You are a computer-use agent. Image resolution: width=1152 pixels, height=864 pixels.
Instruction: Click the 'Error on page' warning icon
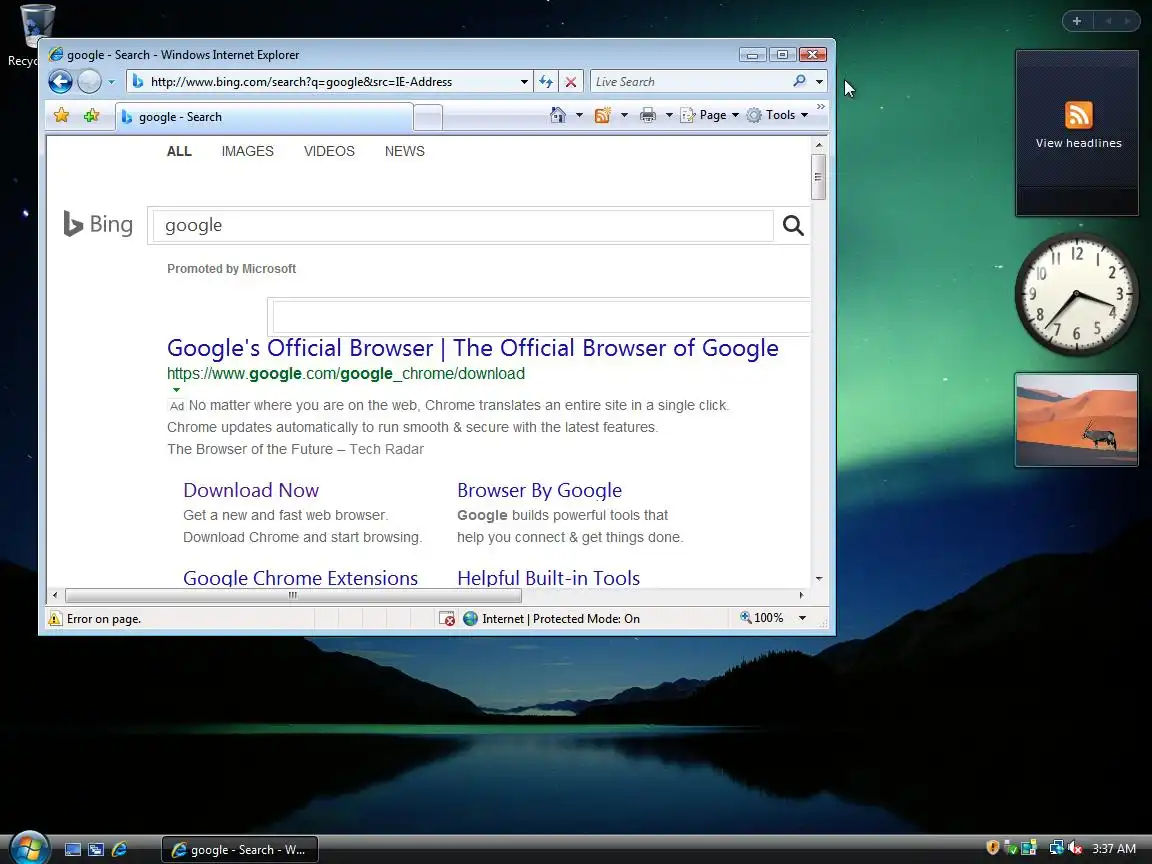pyautogui.click(x=55, y=619)
